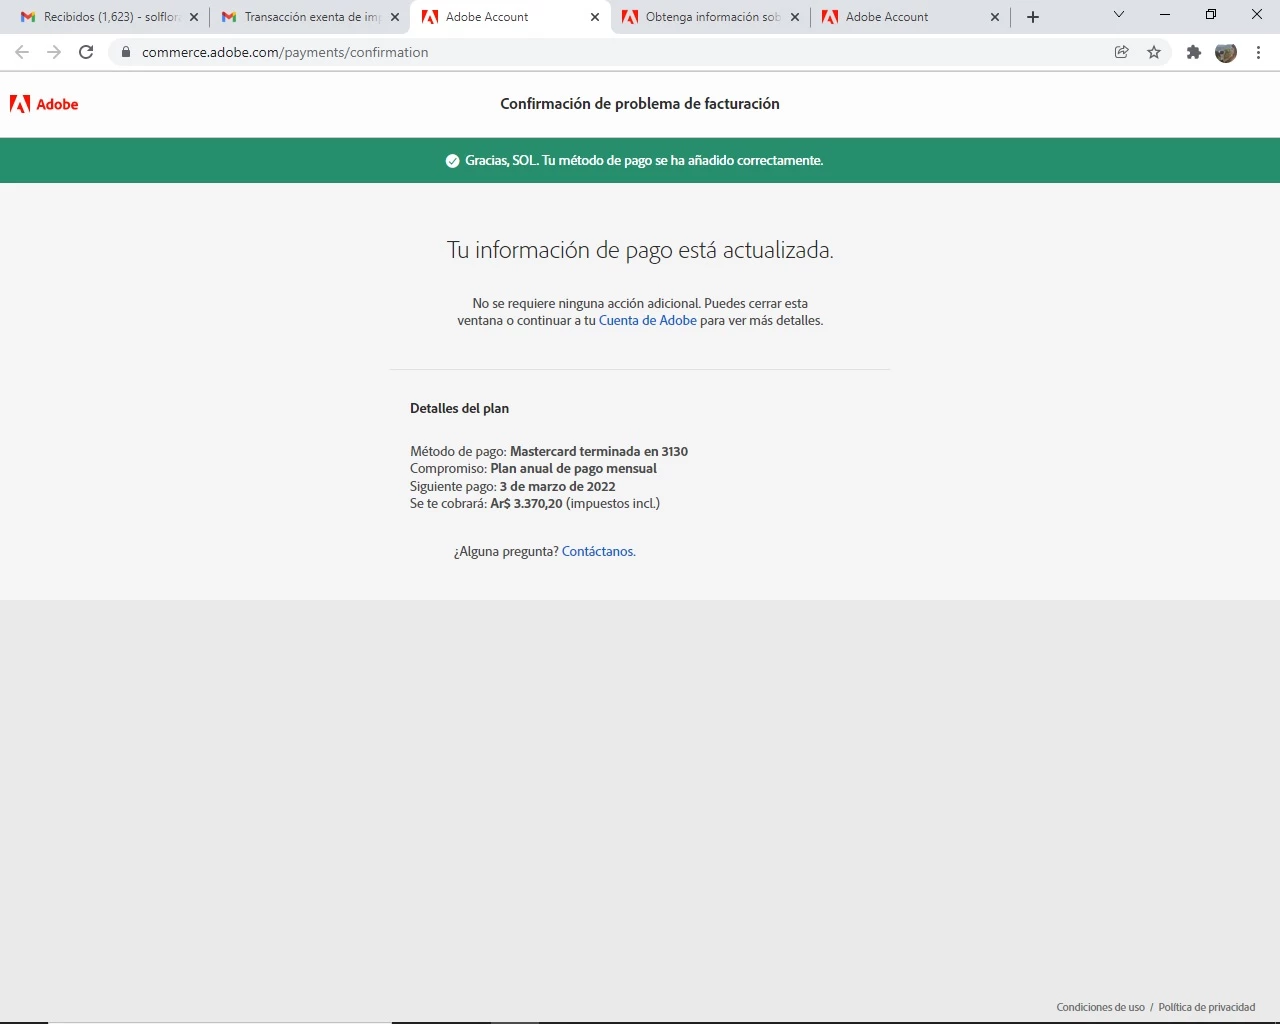Click 'Tu información de pago está actualizada' heading
The image size is (1280, 1024).
[640, 250]
